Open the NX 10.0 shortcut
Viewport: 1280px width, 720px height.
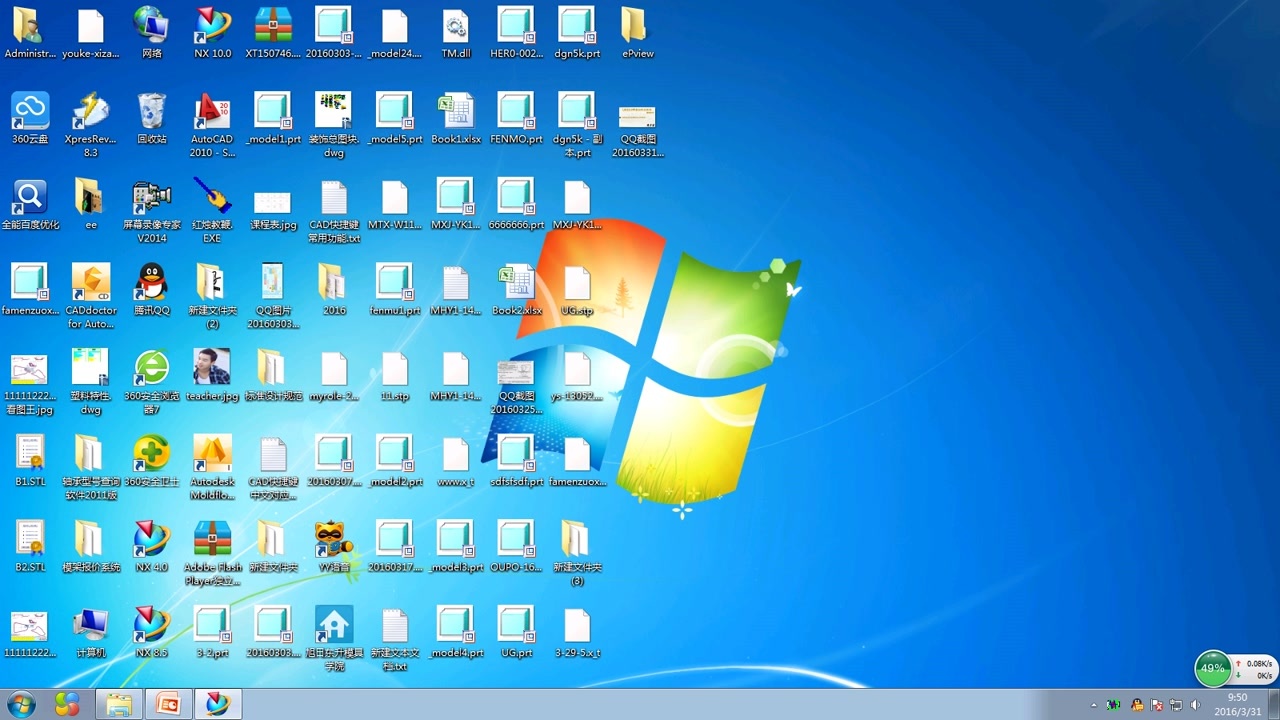tap(212, 33)
